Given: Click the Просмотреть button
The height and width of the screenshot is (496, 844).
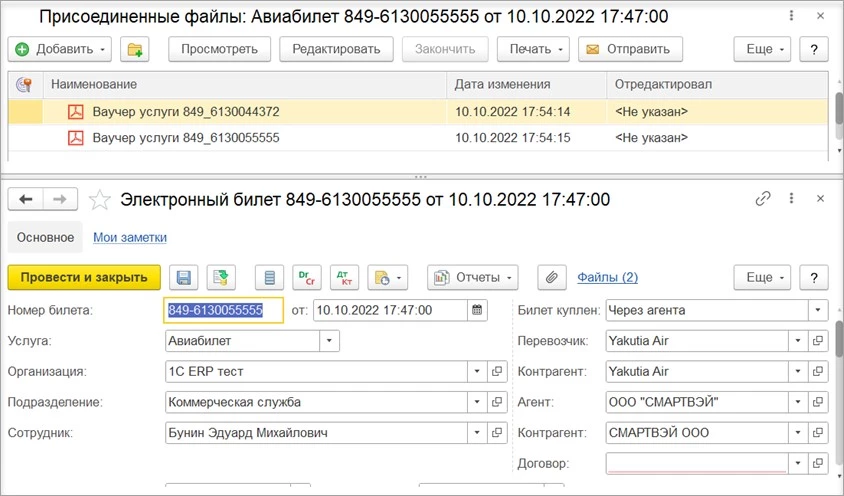Looking at the screenshot, I should [x=220, y=50].
